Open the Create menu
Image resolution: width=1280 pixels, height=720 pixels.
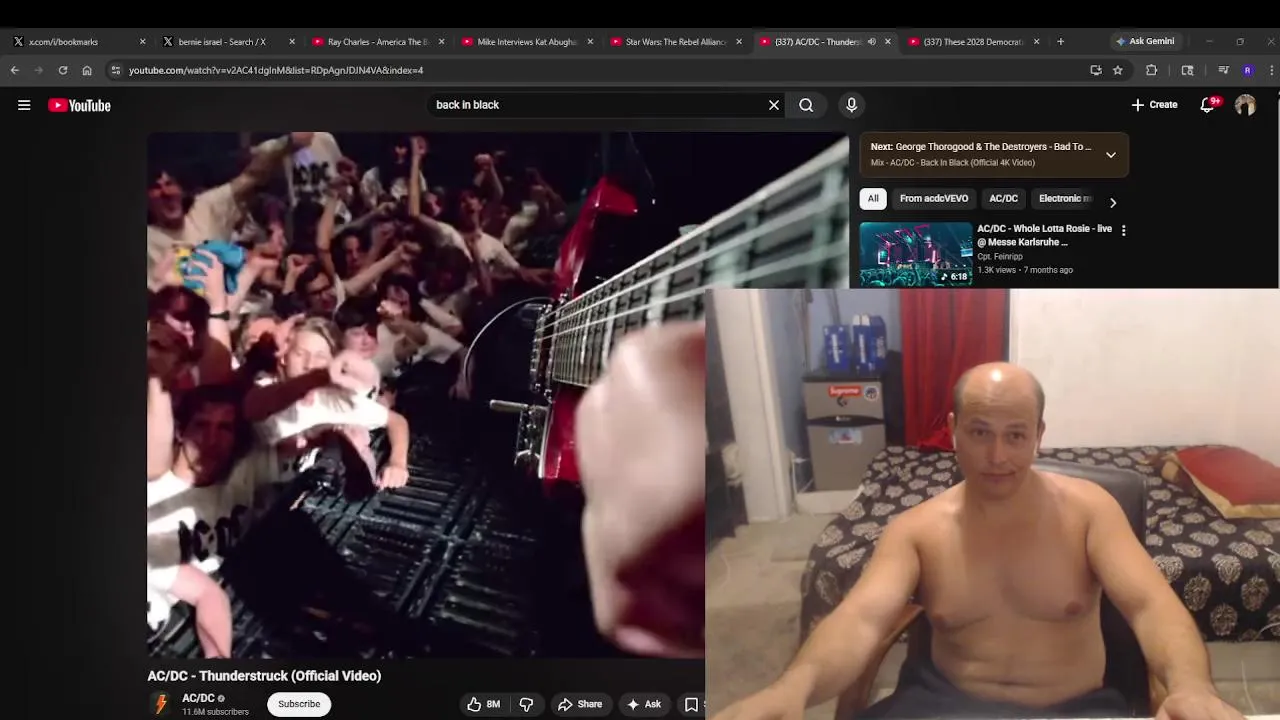[1154, 105]
